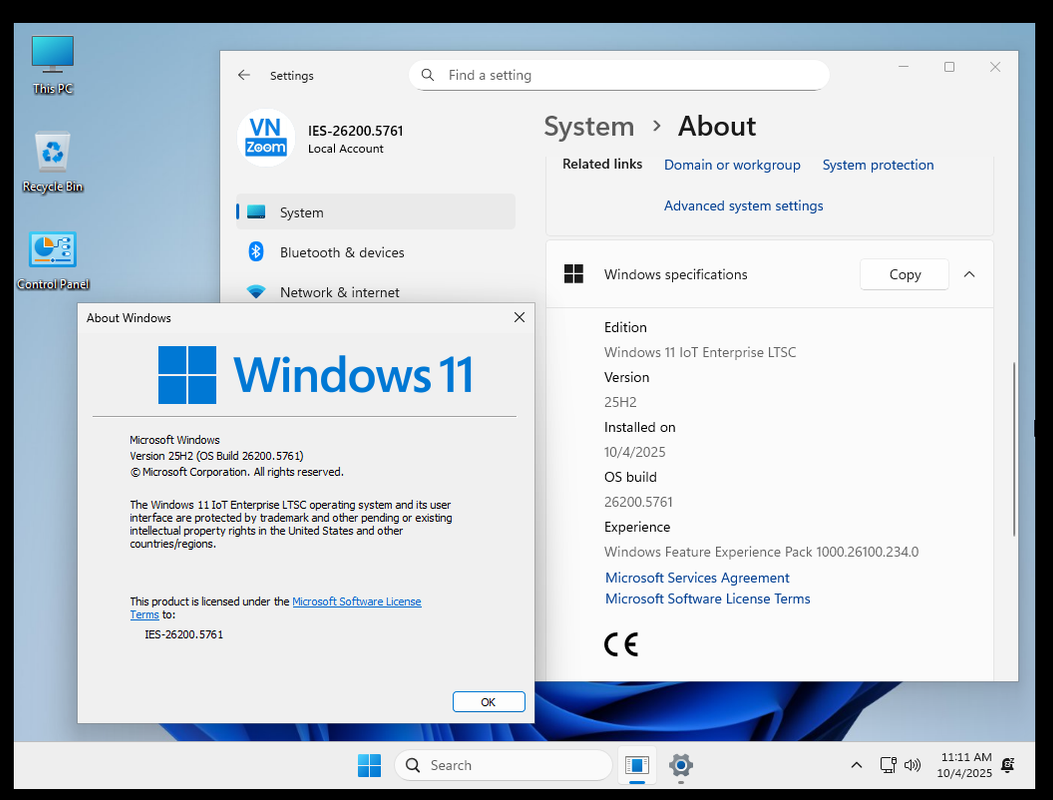
Task: Click the taskbar Search box
Action: 503,765
